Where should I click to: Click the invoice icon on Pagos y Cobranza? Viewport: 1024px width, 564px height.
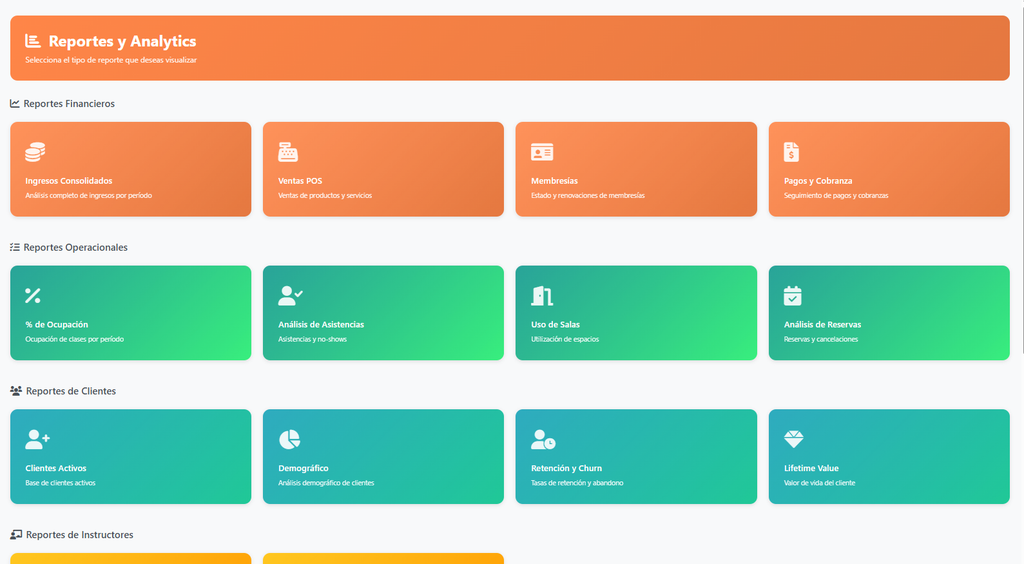coord(792,152)
